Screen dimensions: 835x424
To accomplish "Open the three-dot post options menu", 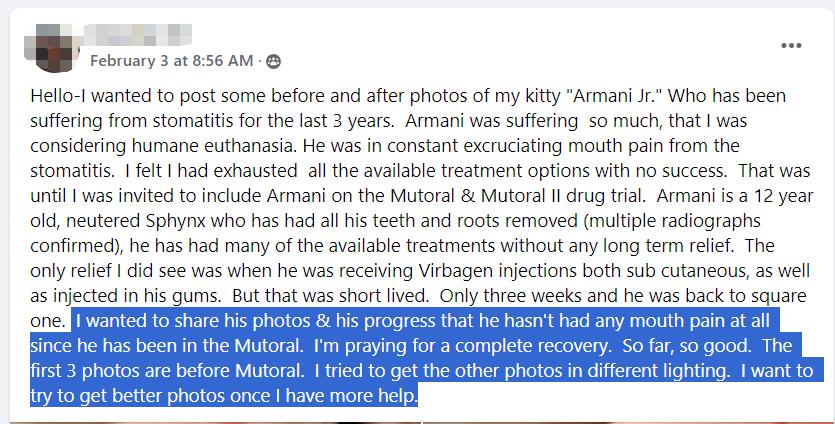I will 791,45.
